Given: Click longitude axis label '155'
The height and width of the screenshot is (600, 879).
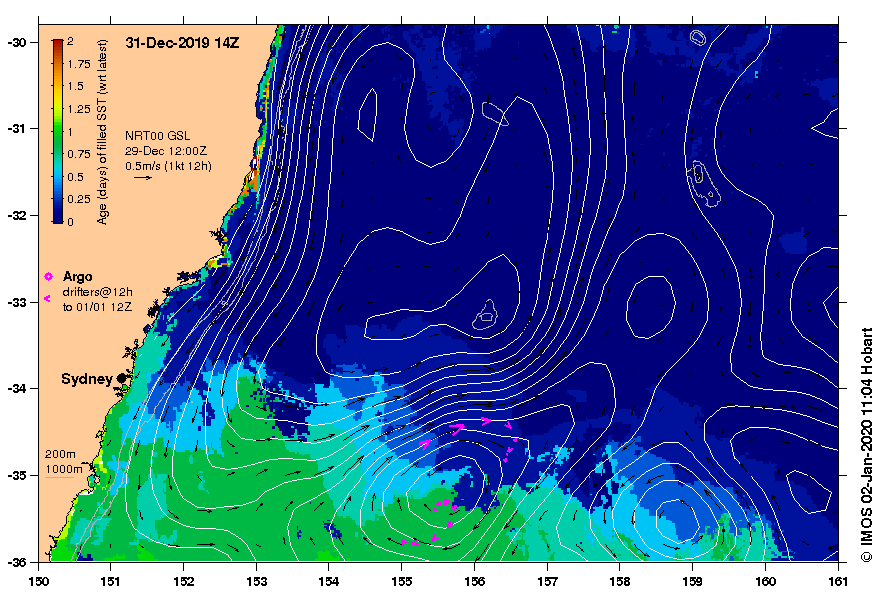Looking at the screenshot, I should coord(401,581).
